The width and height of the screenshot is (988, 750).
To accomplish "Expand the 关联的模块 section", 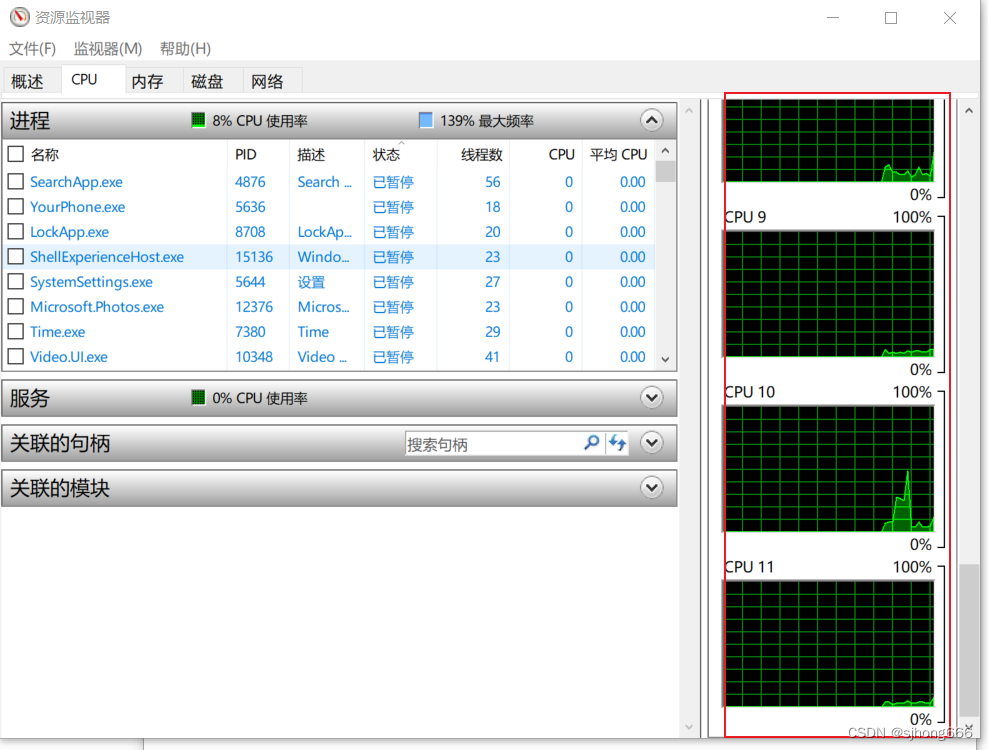I will click(652, 487).
